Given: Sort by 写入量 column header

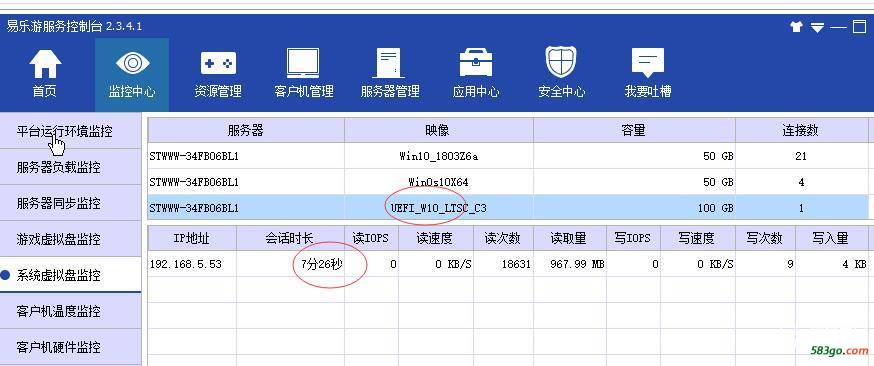Looking at the screenshot, I should pos(831,238).
